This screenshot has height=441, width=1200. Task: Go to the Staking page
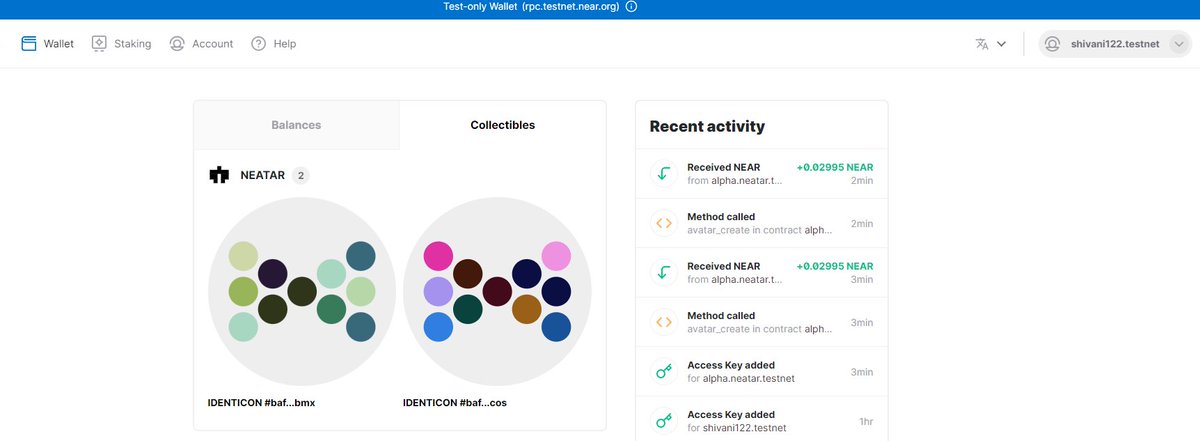[121, 44]
